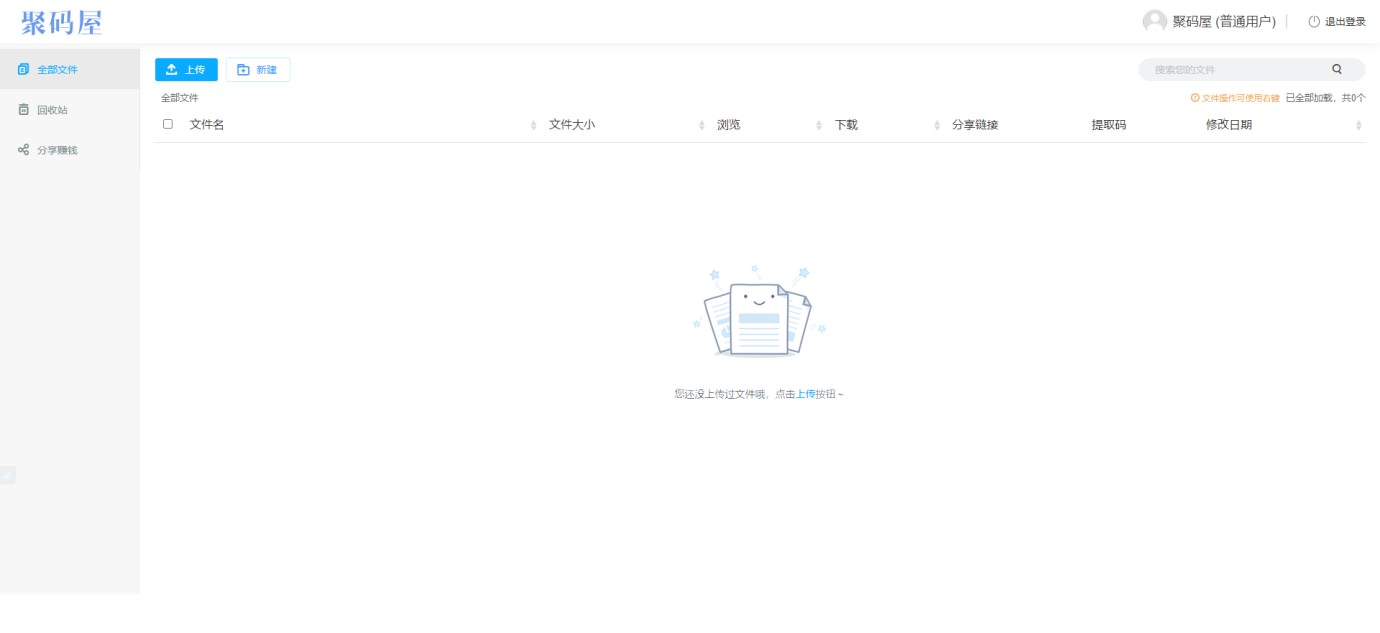Click the blue 上传 button
The image size is (1380, 633).
click(186, 70)
